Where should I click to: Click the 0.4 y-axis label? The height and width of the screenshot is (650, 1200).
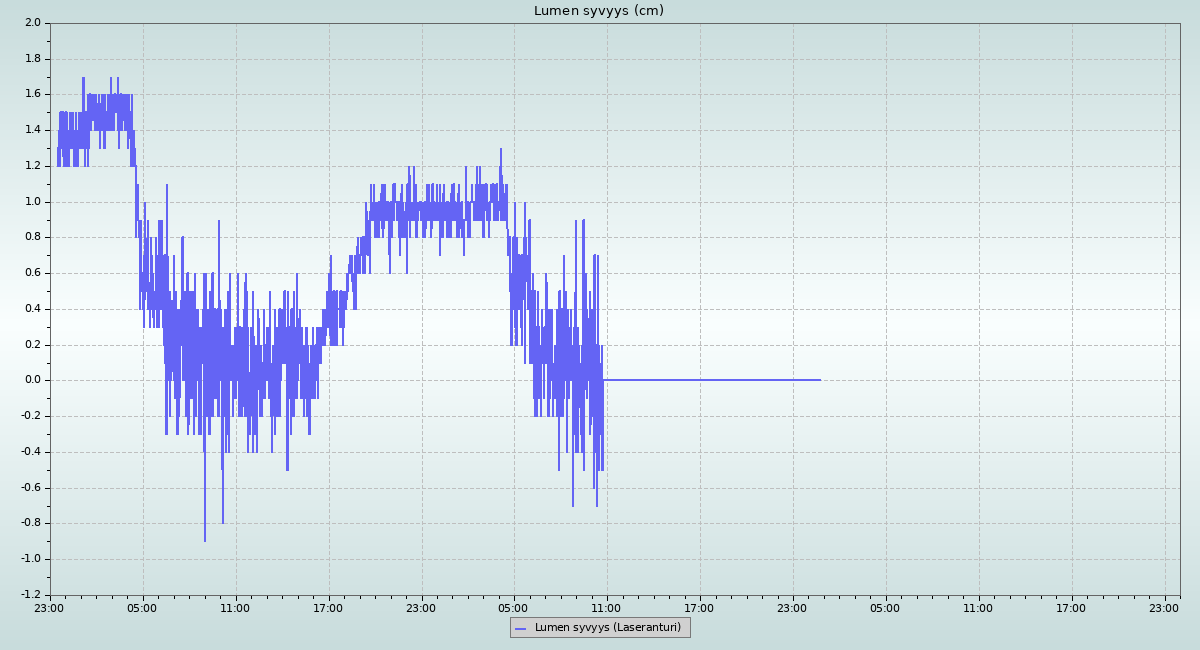click(32, 308)
